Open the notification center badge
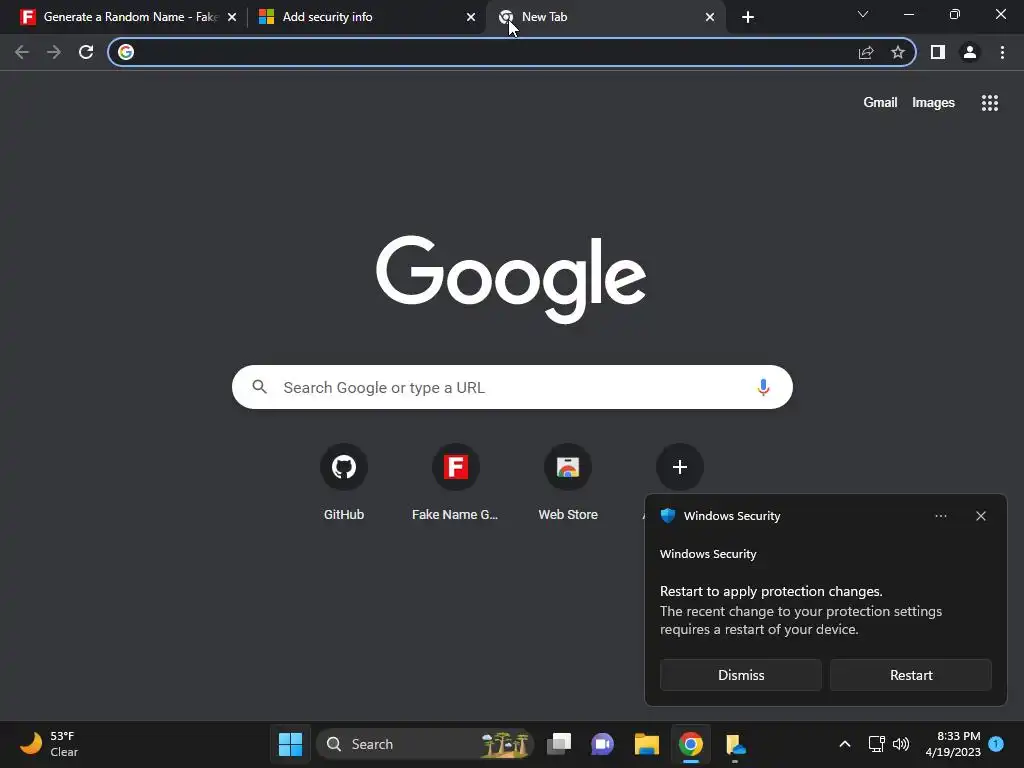 pyautogui.click(x=996, y=743)
